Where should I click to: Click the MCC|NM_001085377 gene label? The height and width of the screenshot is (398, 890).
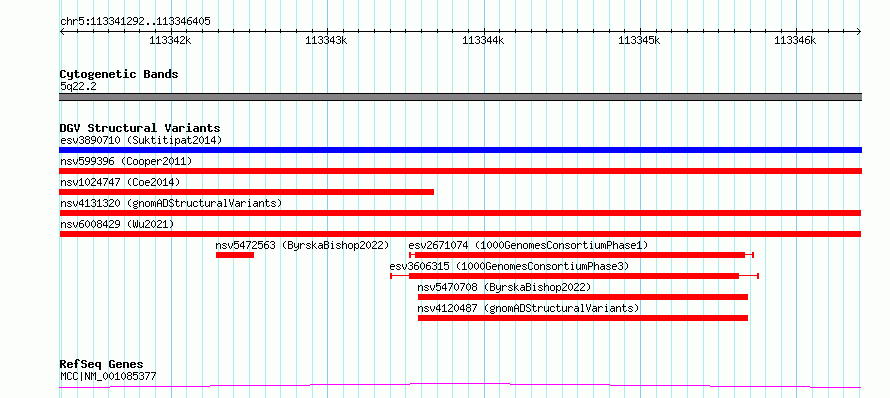click(x=108, y=376)
